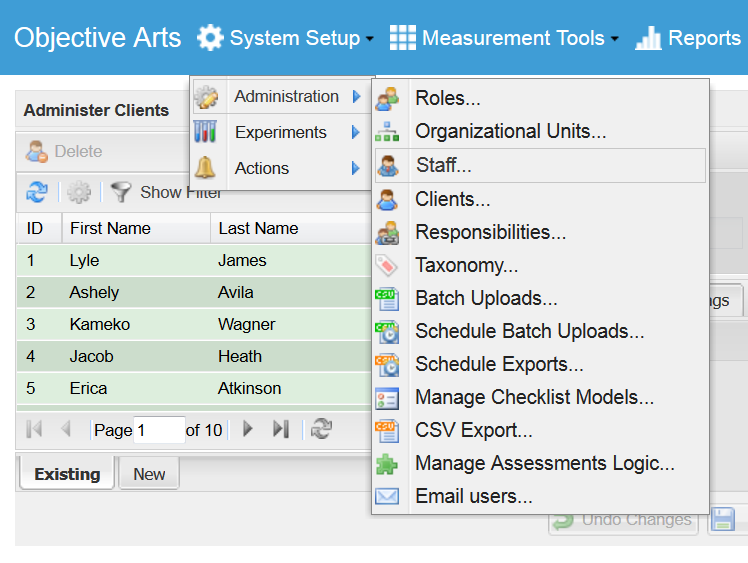Image resolution: width=748 pixels, height=563 pixels.
Task: Switch to the Existing tab
Action: (67, 474)
